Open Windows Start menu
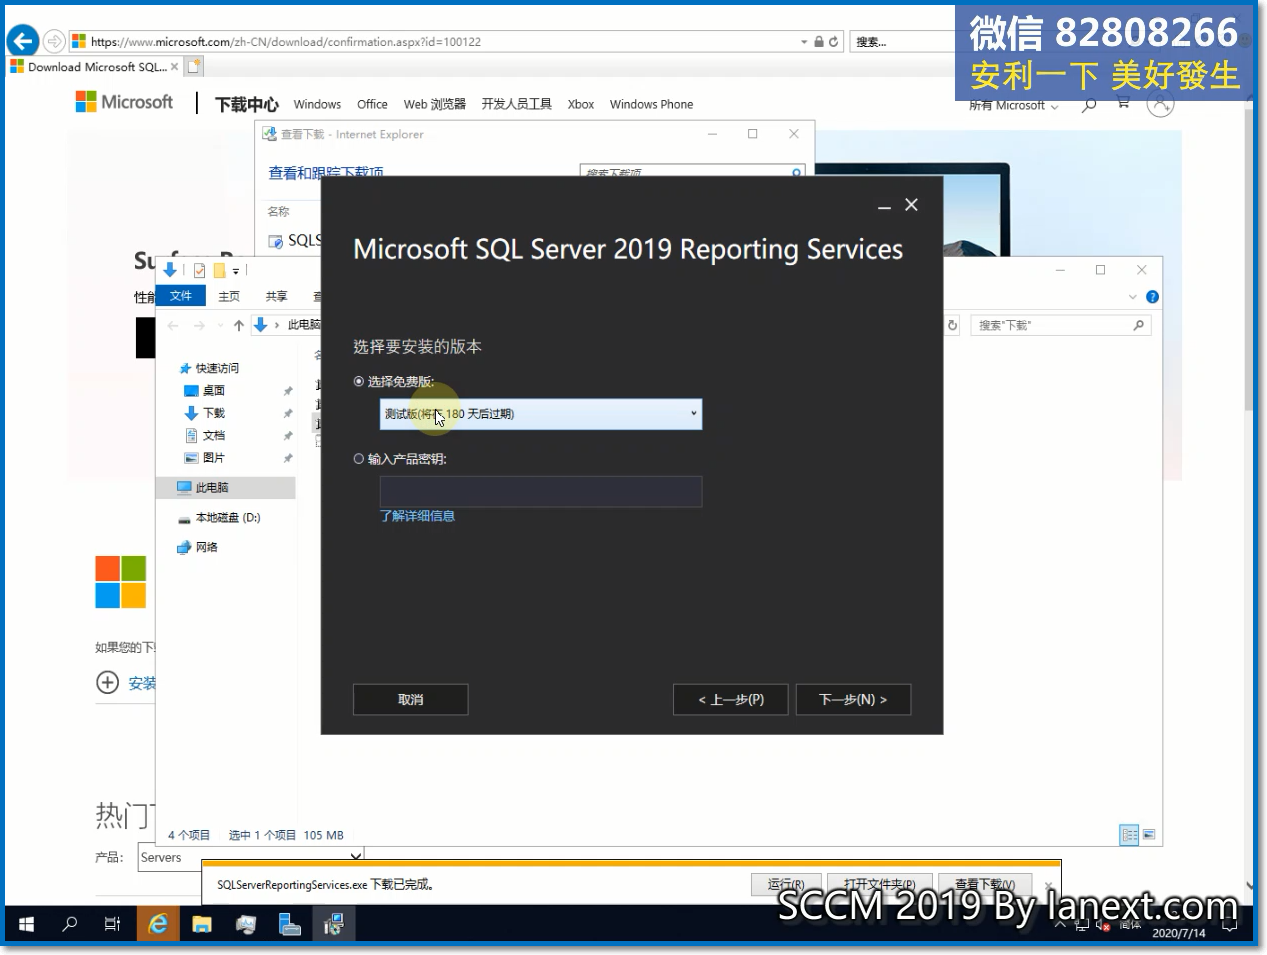The image size is (1267, 955). (x=27, y=924)
